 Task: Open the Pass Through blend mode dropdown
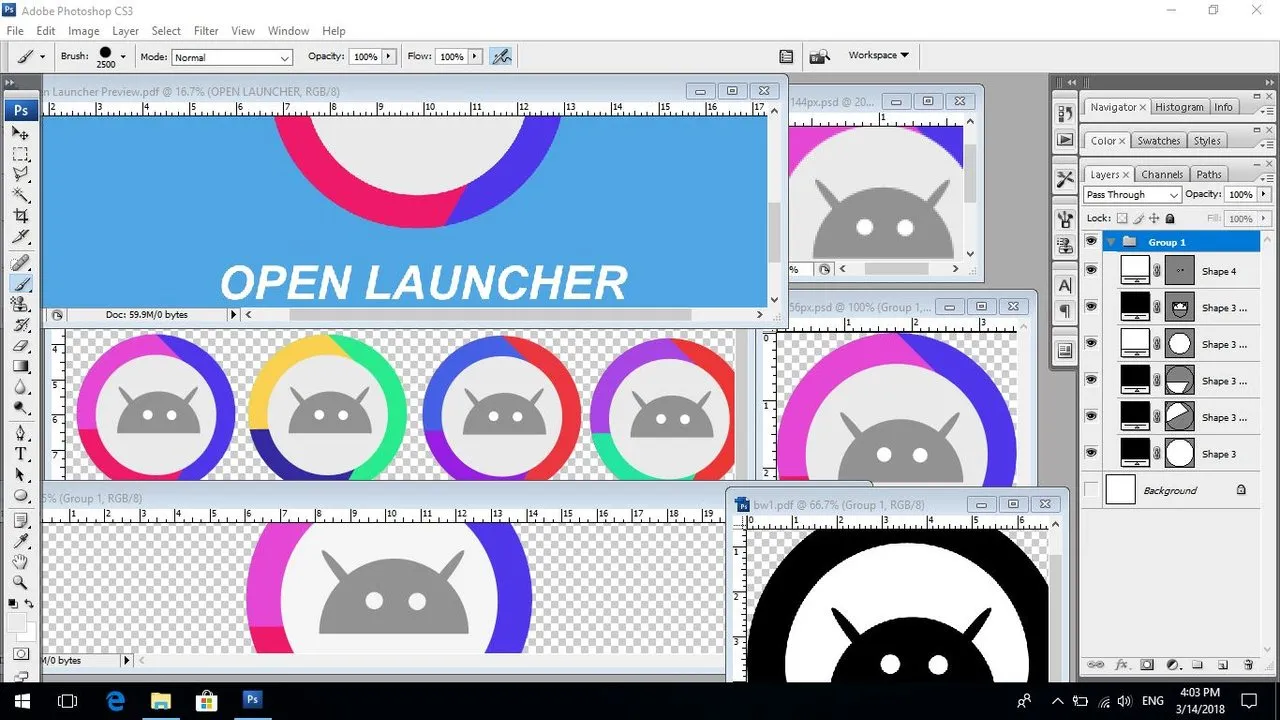pos(1132,195)
